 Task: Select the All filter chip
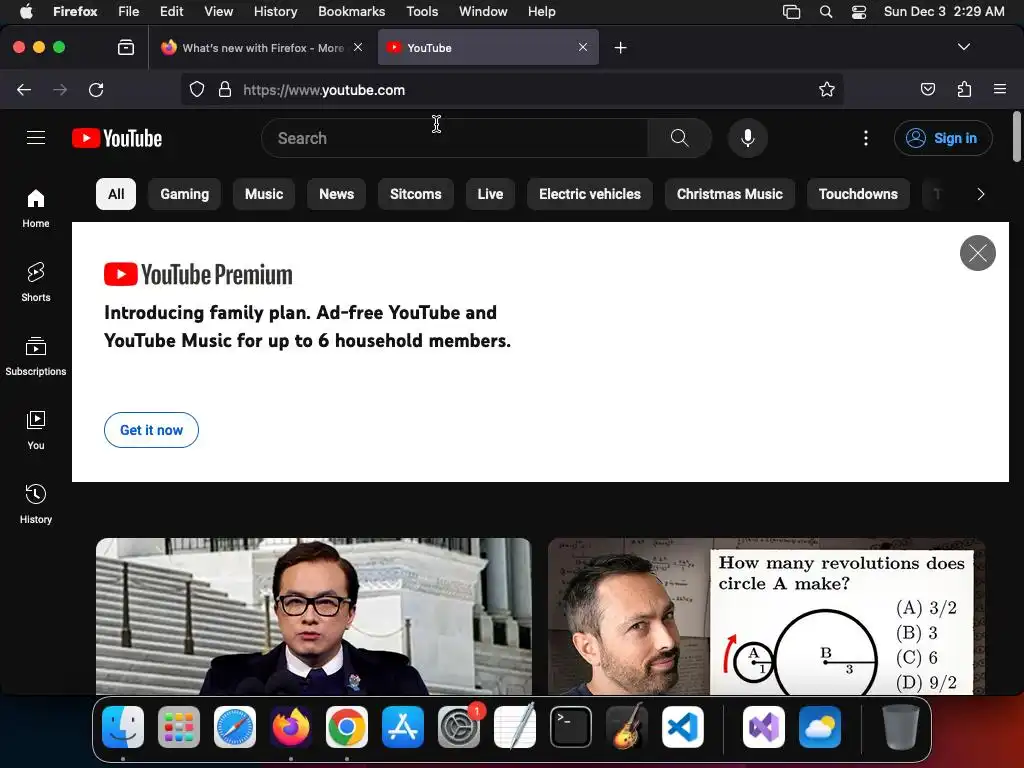pyautogui.click(x=116, y=194)
